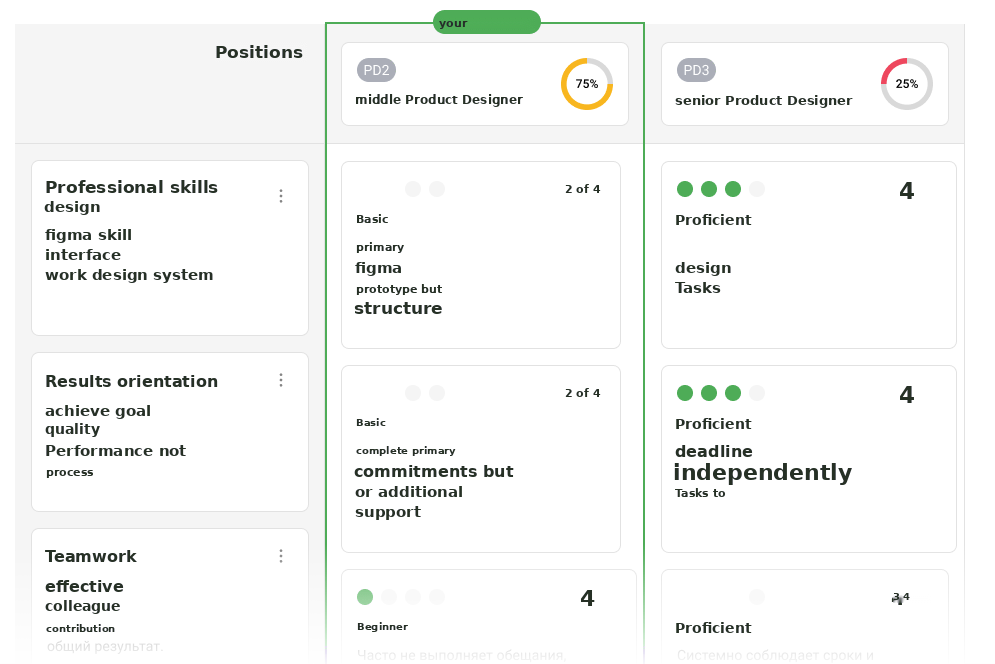Select PD2 Basic figma prototype level card
Viewport: 995px width, 664px height.
[x=481, y=255]
